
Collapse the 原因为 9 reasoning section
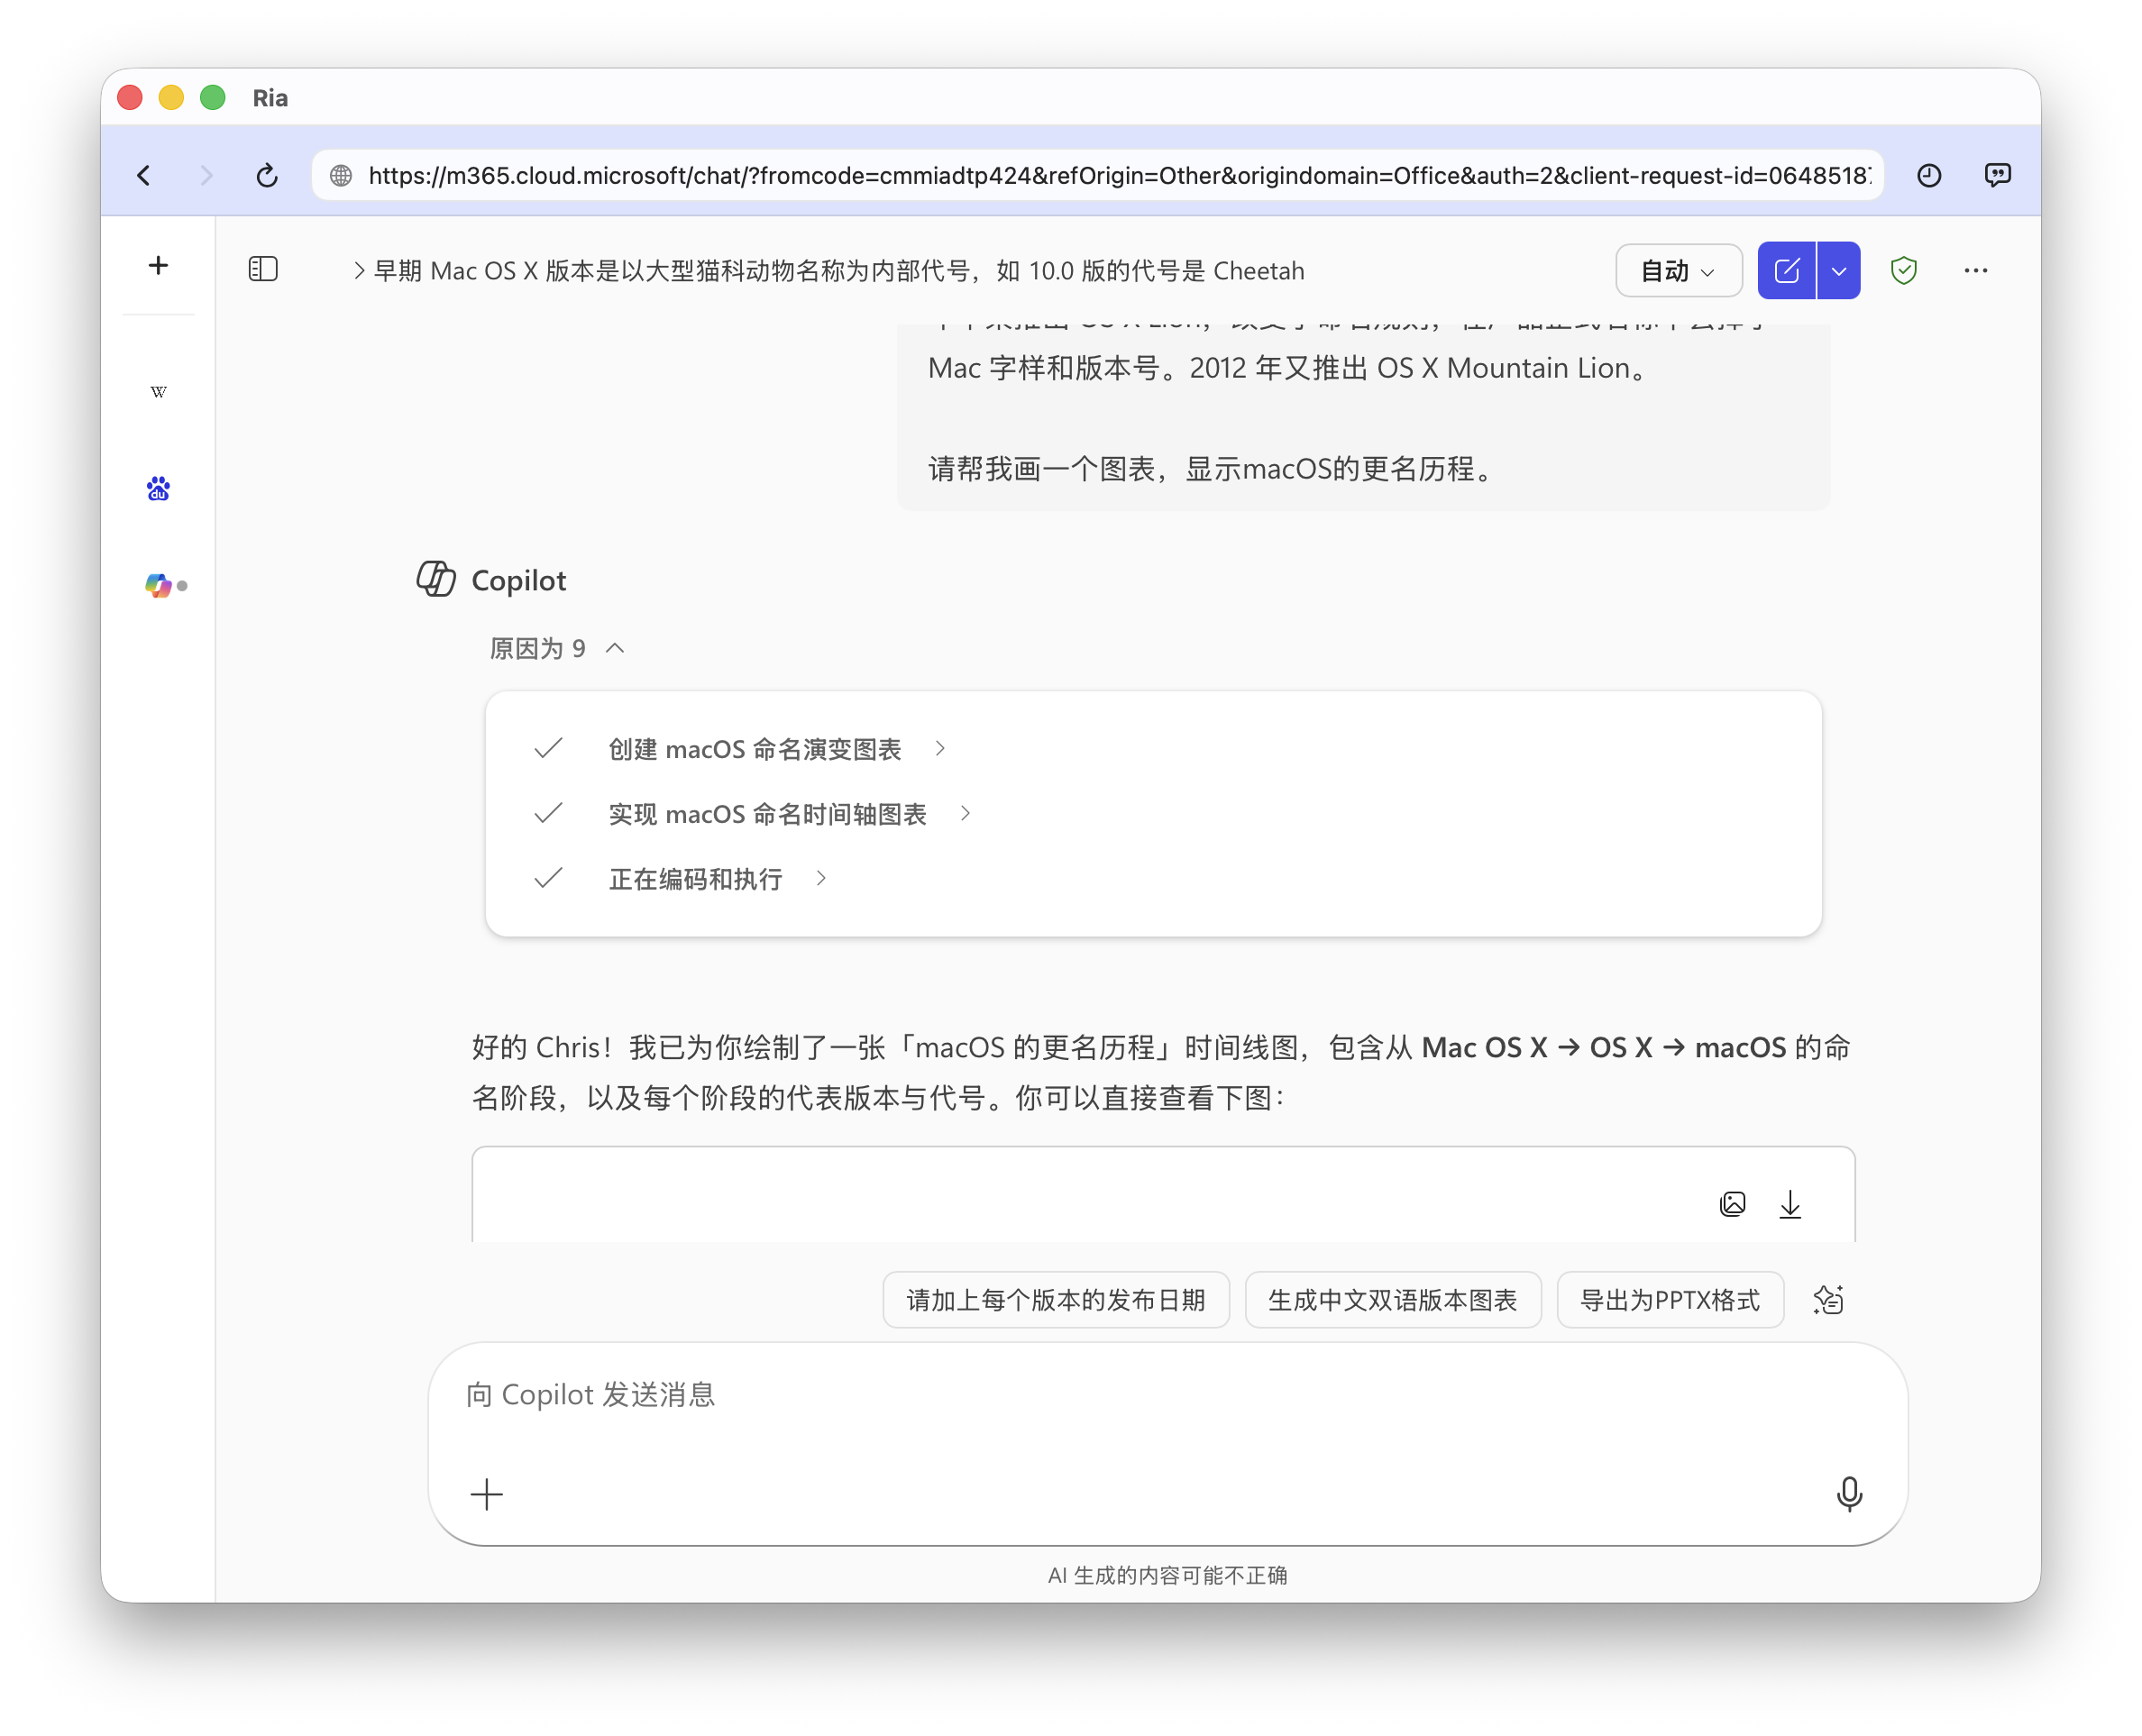pyautogui.click(x=557, y=649)
